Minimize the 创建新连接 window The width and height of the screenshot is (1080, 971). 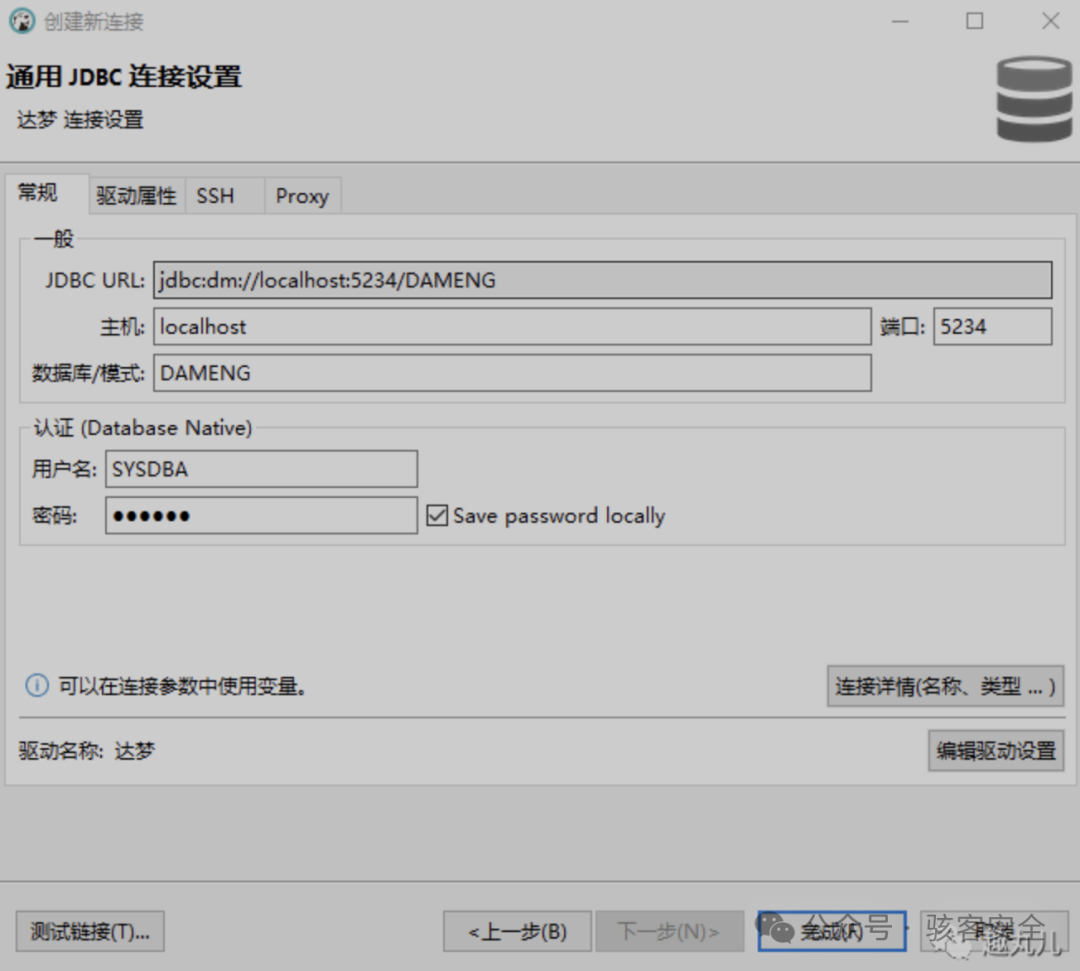pos(900,21)
